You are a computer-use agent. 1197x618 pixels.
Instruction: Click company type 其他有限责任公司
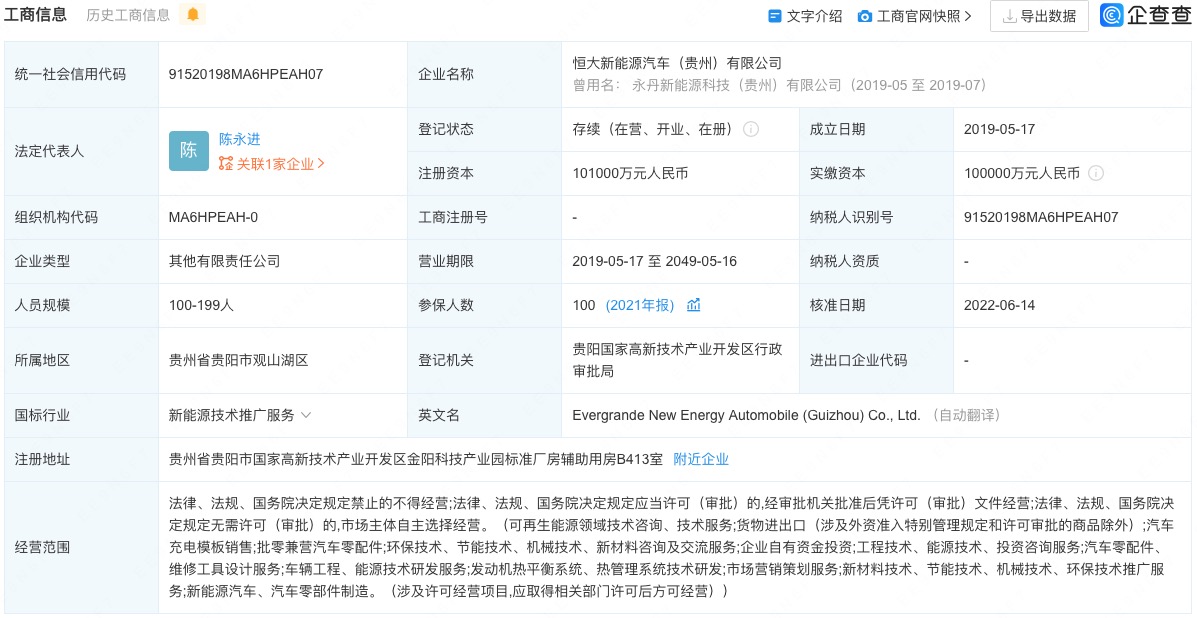point(224,261)
